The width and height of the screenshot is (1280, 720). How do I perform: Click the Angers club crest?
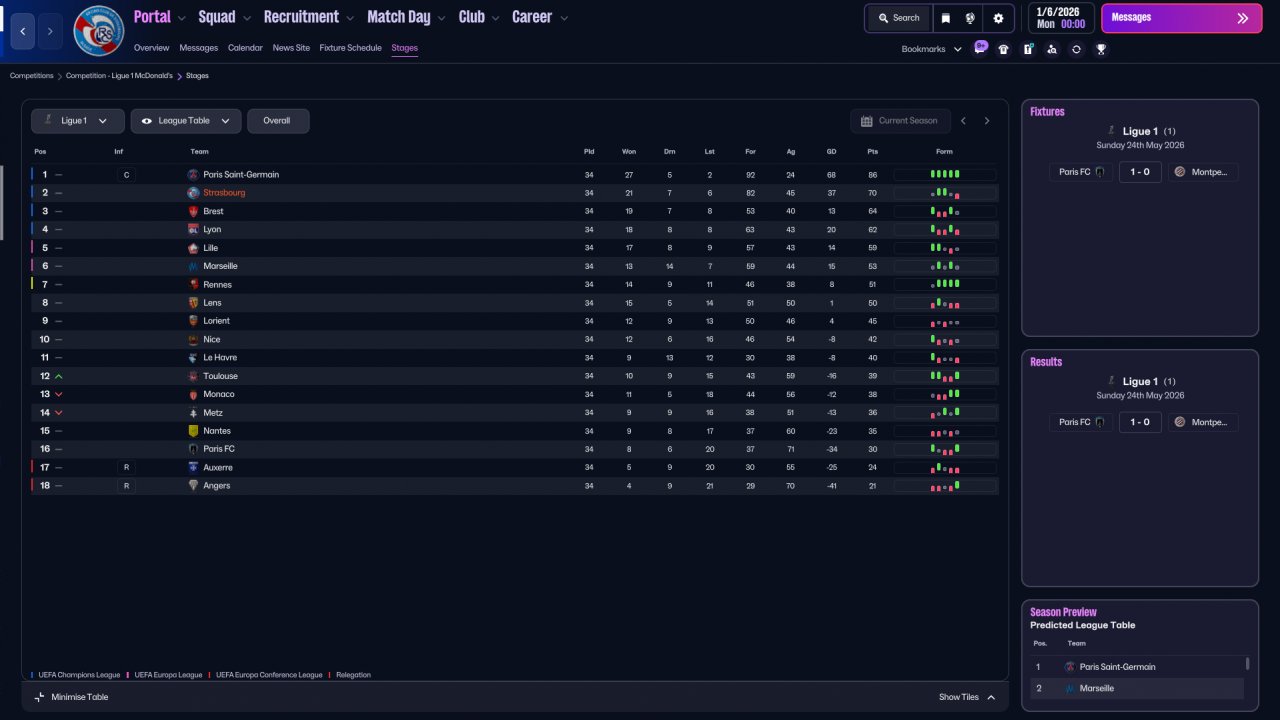tap(193, 486)
